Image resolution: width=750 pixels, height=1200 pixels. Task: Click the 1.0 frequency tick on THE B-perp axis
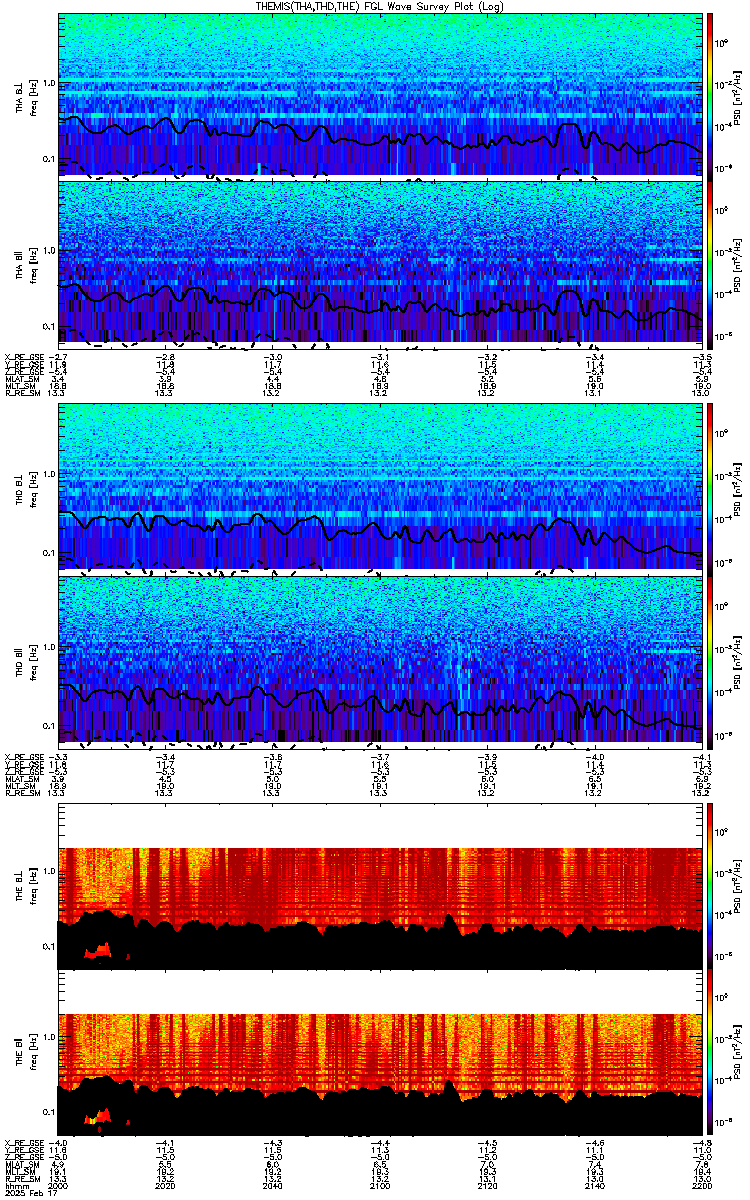[x=49, y=870]
